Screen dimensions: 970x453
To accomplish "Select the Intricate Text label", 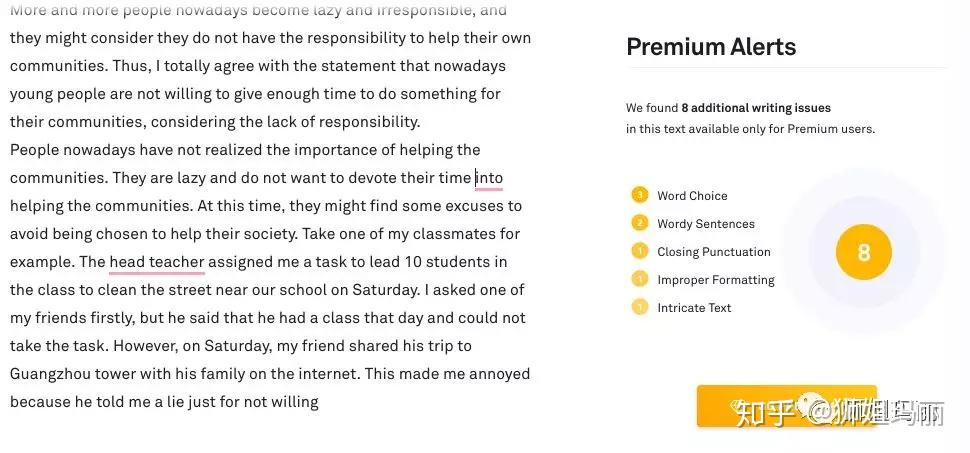I will click(694, 308).
